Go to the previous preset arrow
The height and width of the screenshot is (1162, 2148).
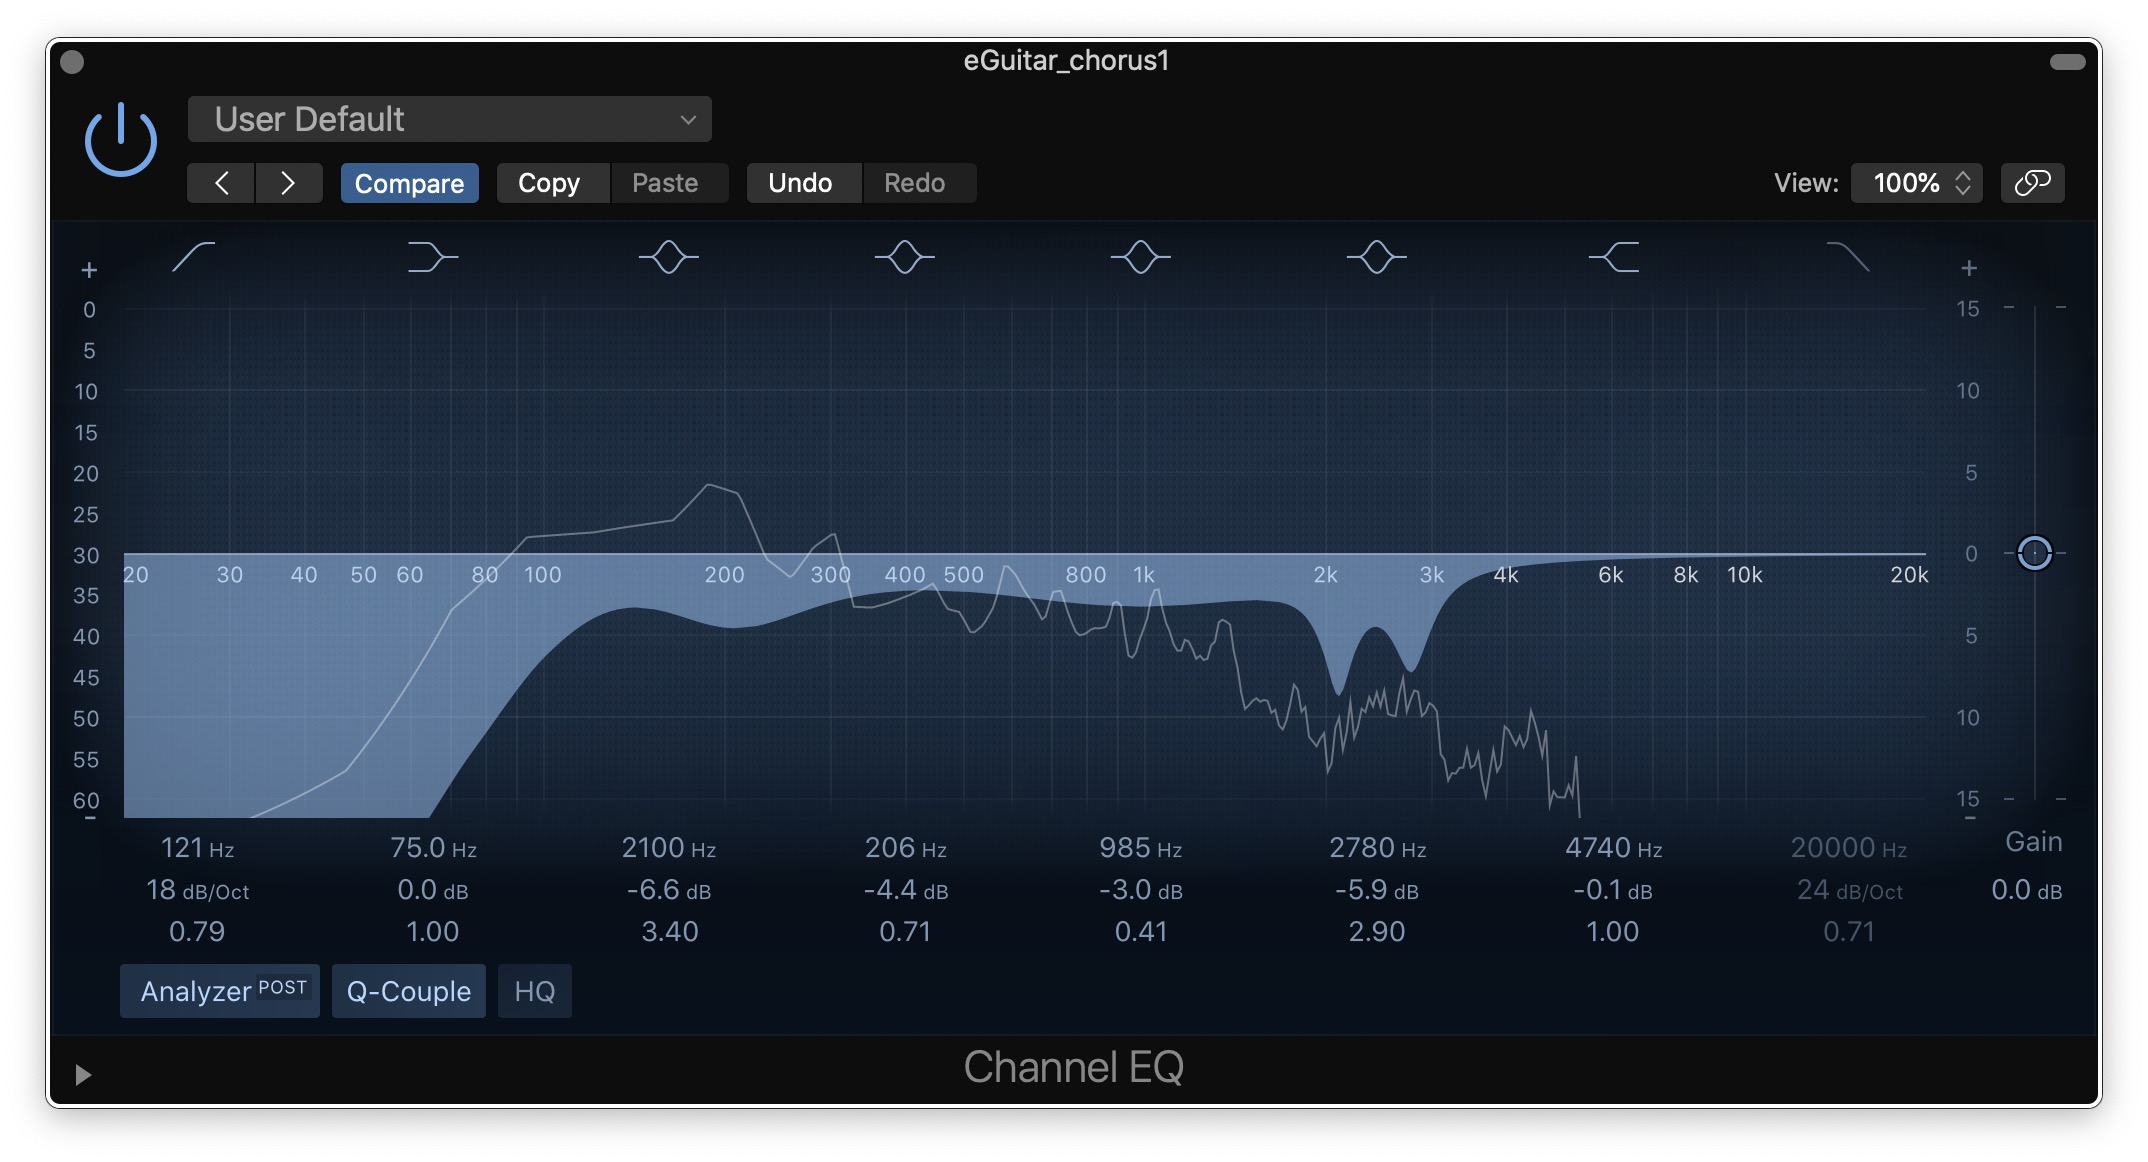click(221, 183)
